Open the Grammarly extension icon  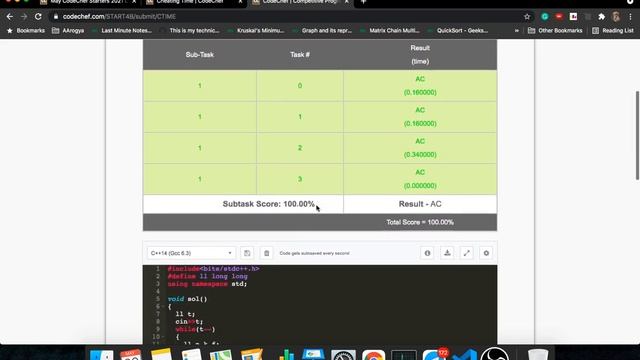[544, 17]
